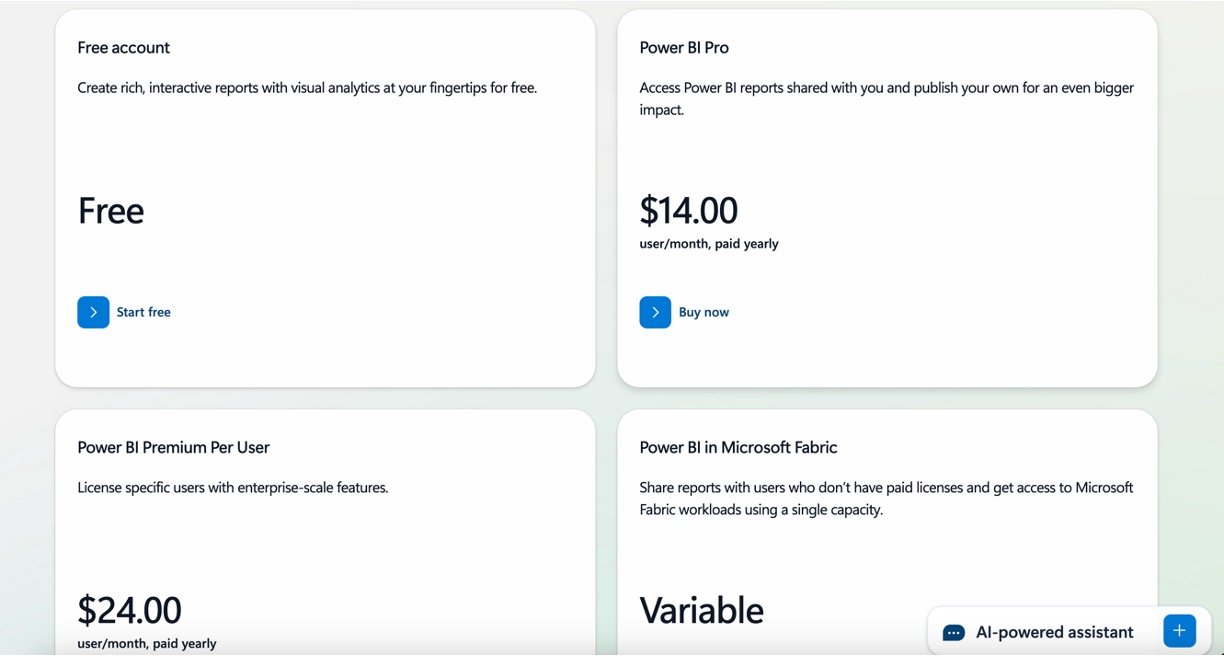This screenshot has width=1224, height=656.
Task: Click the Power BI in Microsoft Fabric heading
Action: click(738, 448)
